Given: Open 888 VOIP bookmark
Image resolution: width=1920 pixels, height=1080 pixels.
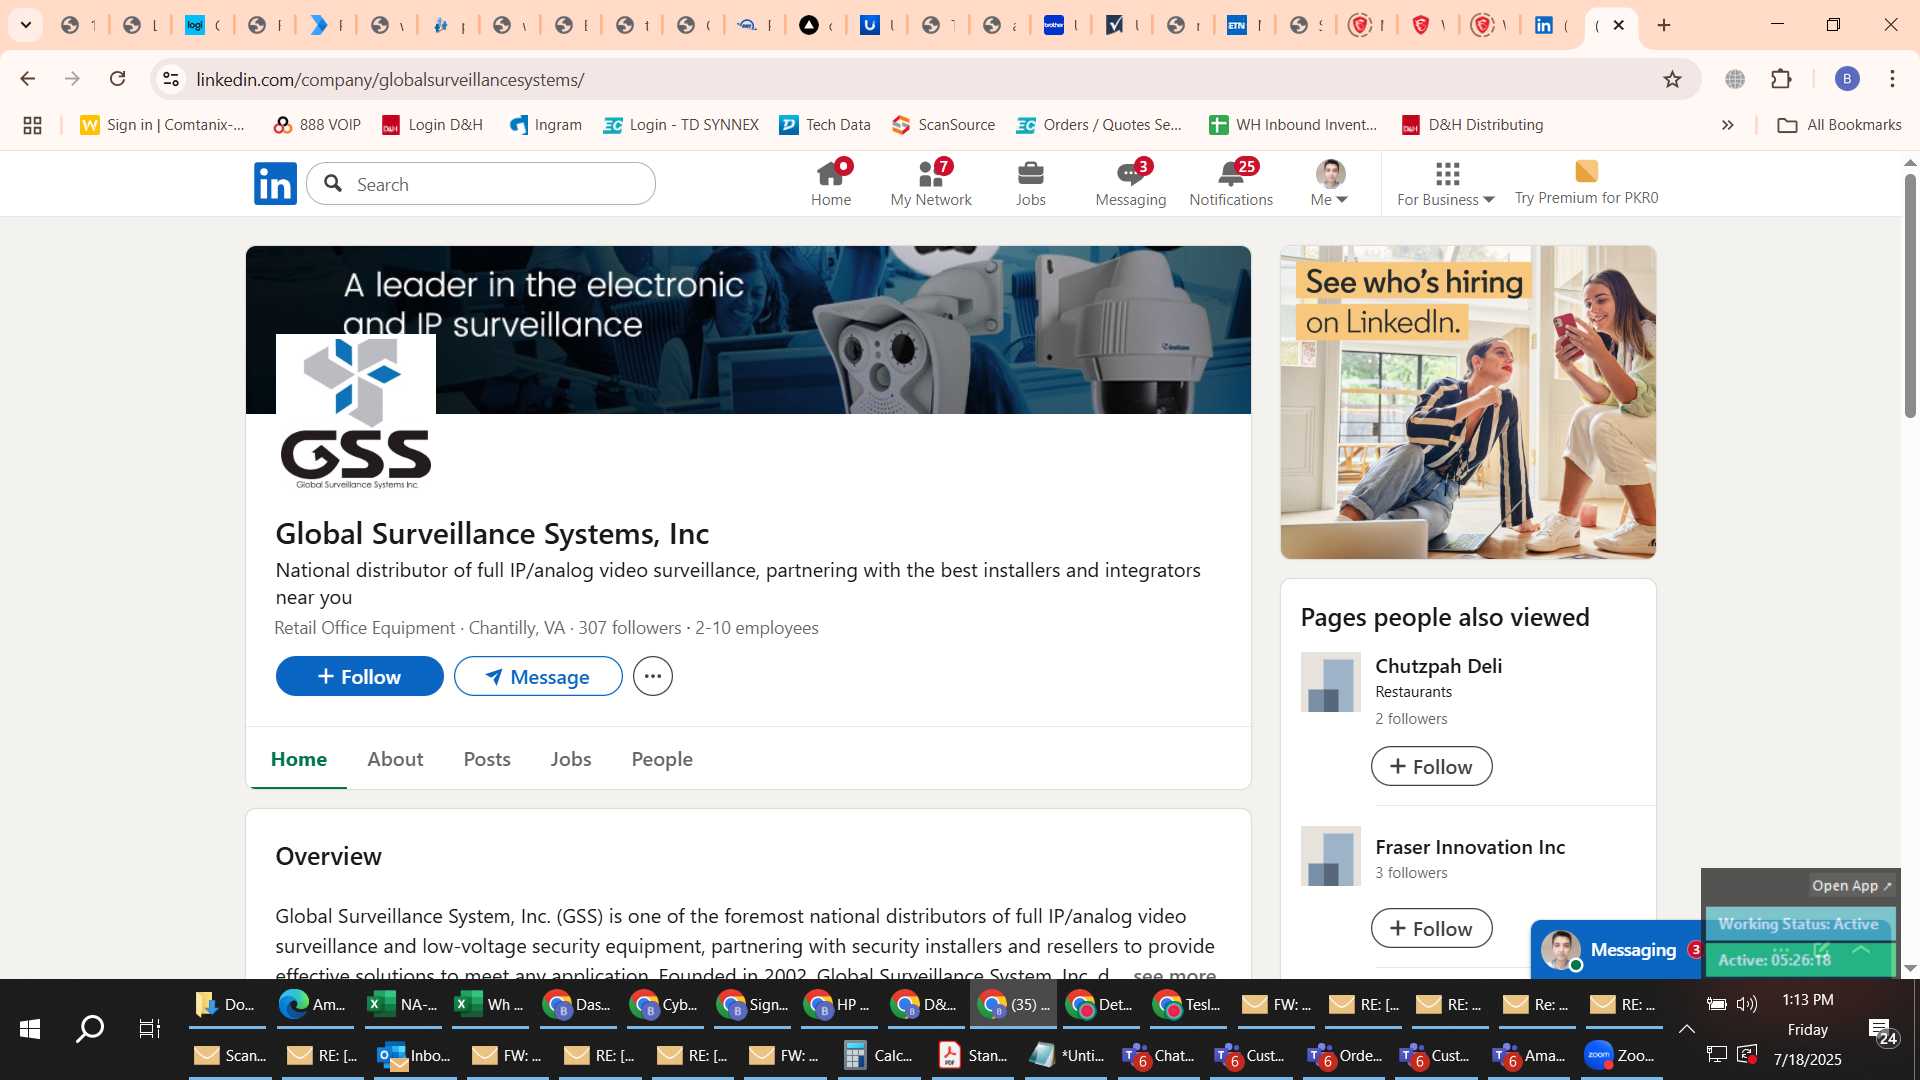Looking at the screenshot, I should point(317,125).
